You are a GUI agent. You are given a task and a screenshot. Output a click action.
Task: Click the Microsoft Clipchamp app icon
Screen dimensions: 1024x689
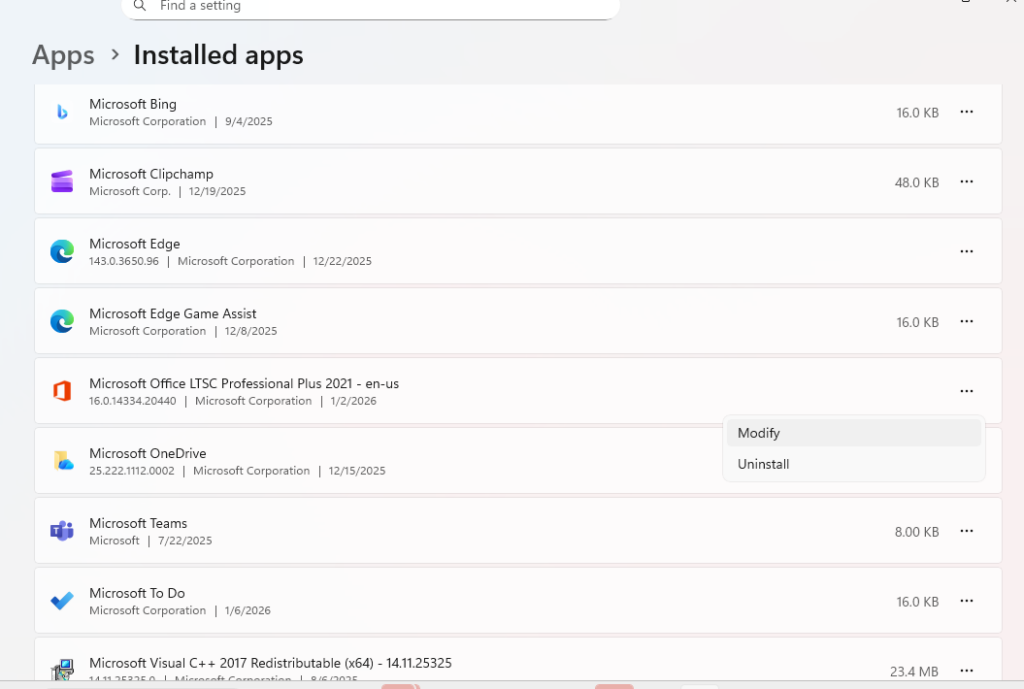[61, 181]
